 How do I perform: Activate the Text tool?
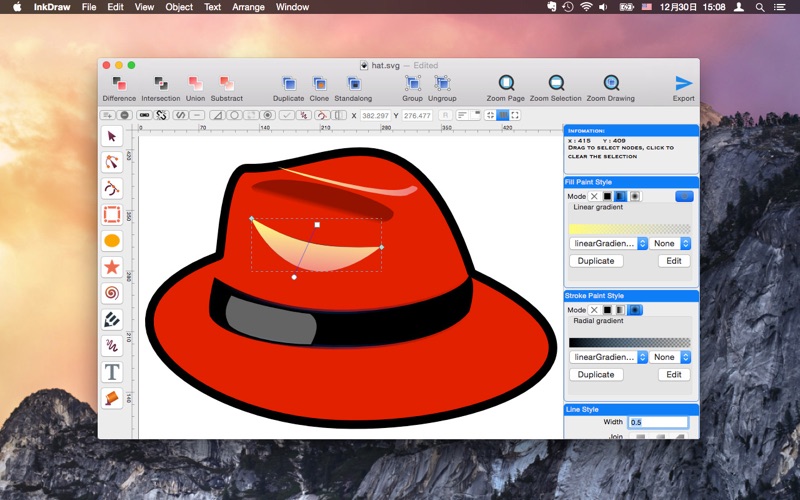click(112, 372)
